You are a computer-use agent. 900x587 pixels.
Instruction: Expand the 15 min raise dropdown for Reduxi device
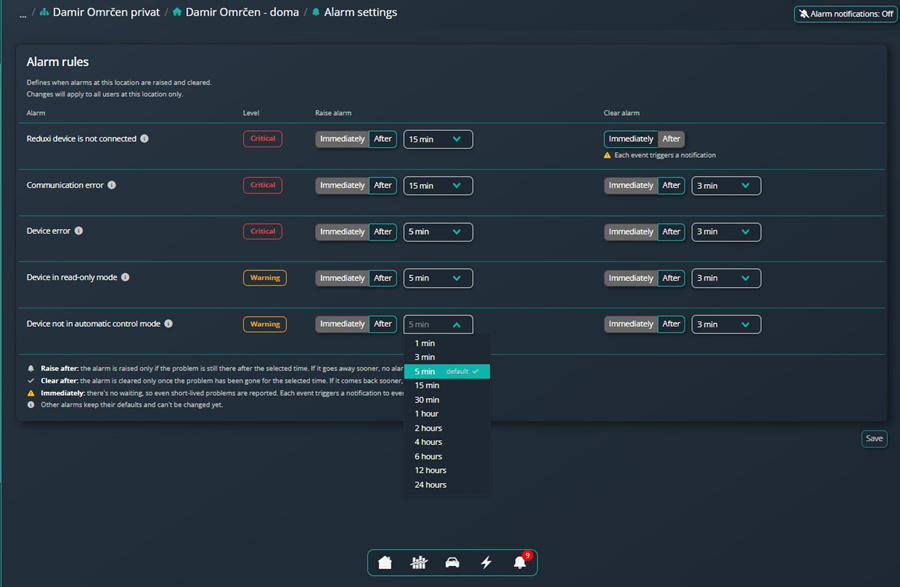tap(438, 139)
